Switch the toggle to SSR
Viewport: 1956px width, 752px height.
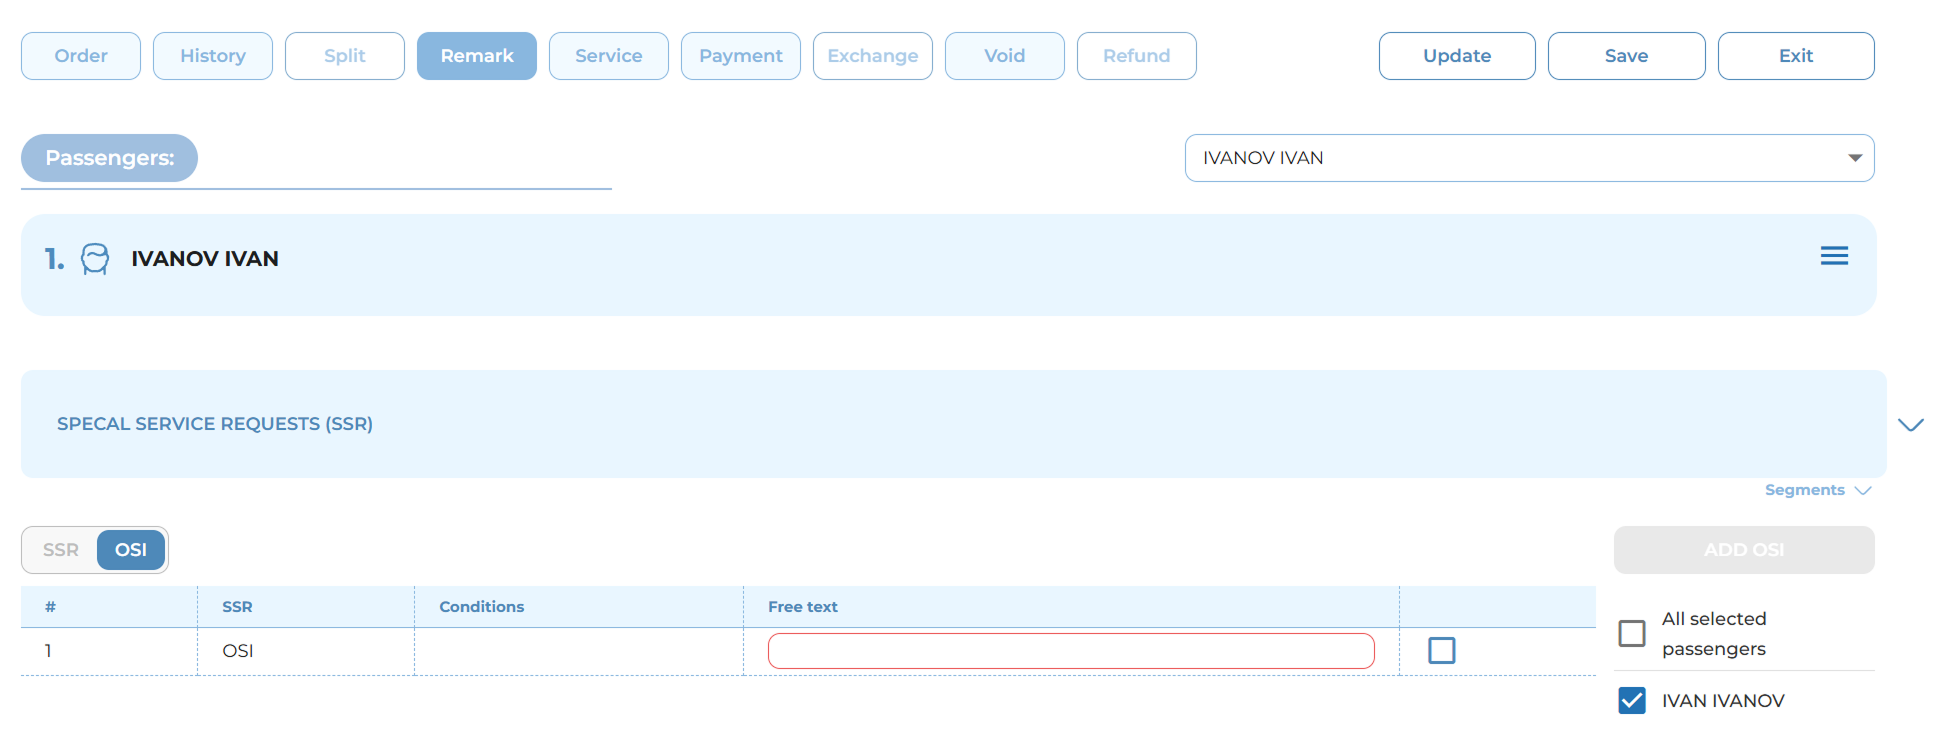click(x=61, y=550)
